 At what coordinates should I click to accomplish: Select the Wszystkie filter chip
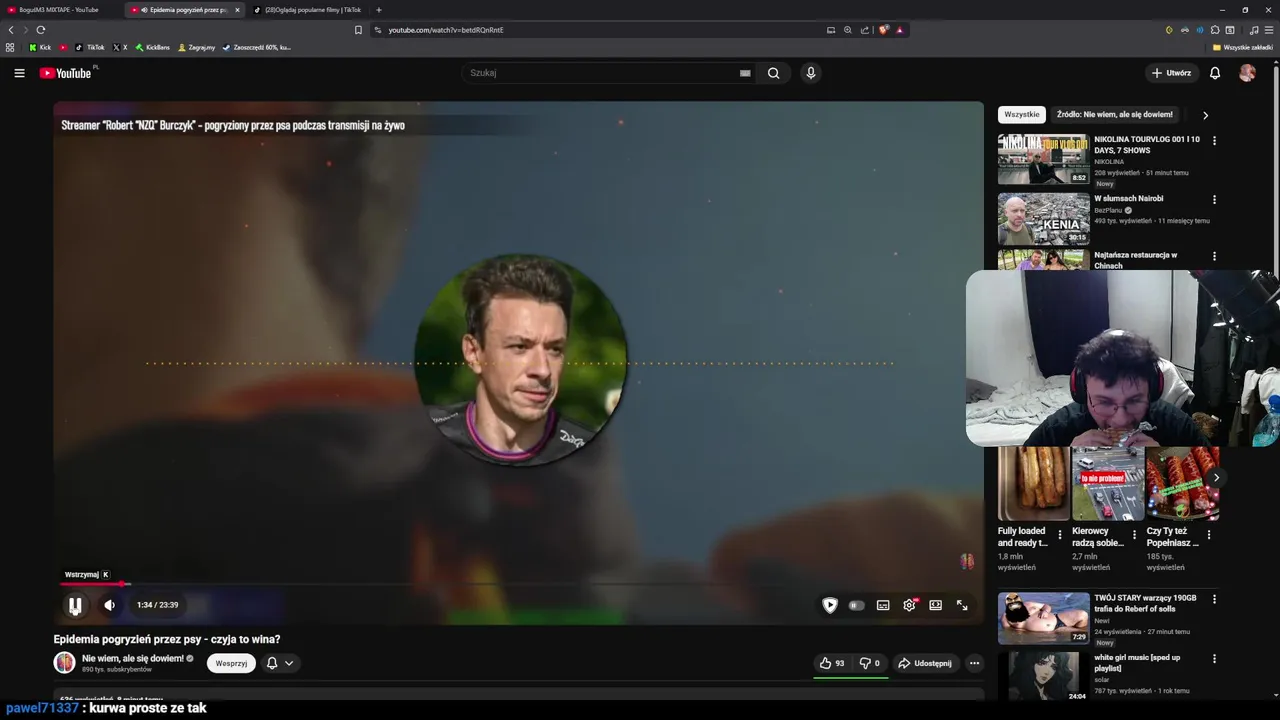click(x=1022, y=115)
